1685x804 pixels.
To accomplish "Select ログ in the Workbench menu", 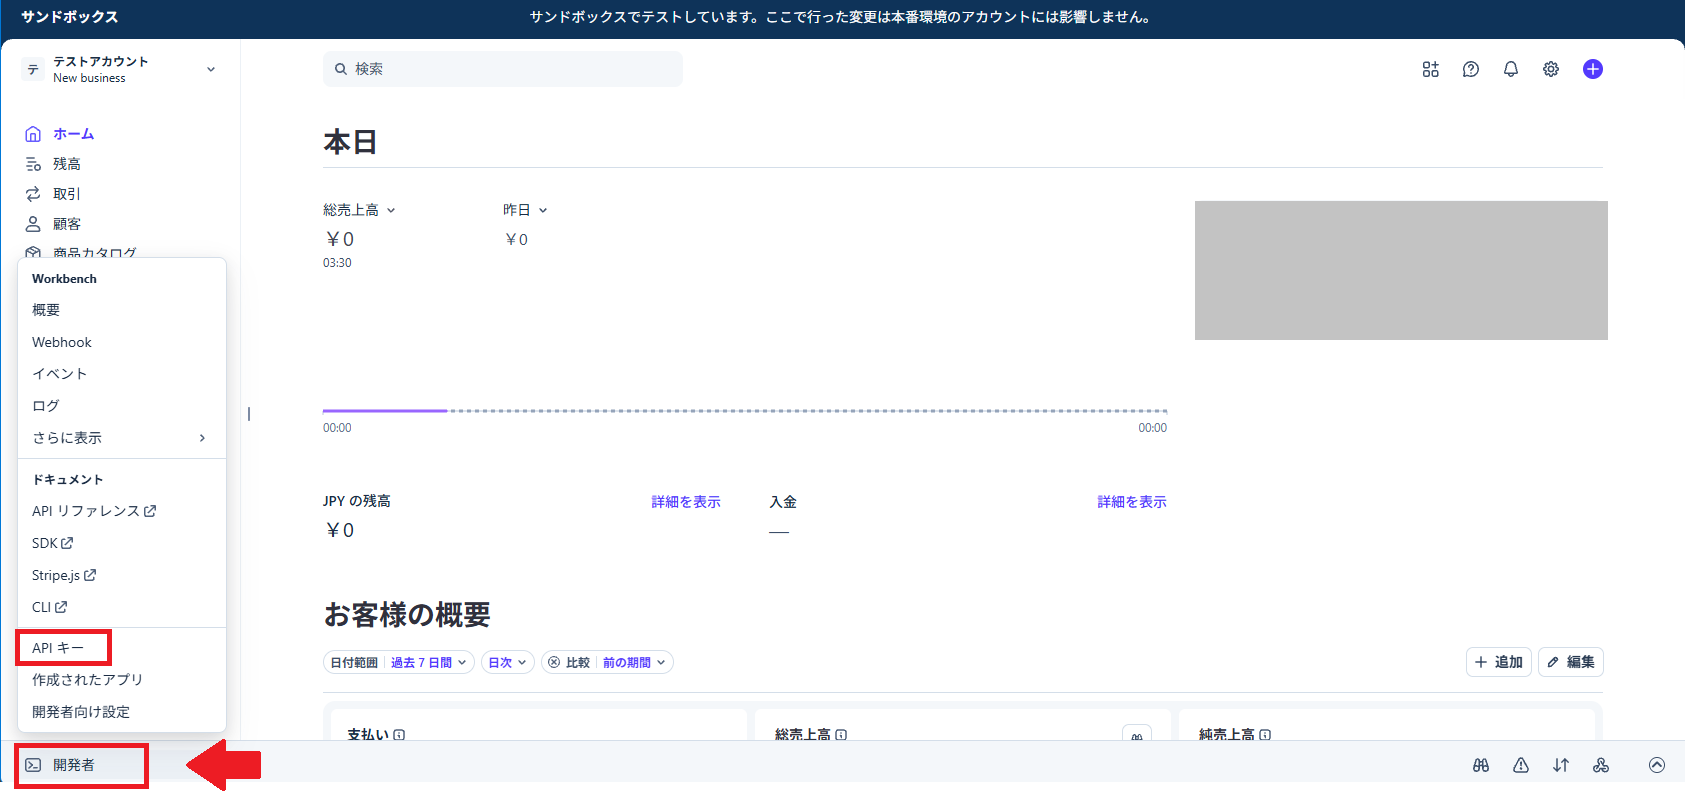I will pyautogui.click(x=46, y=406).
